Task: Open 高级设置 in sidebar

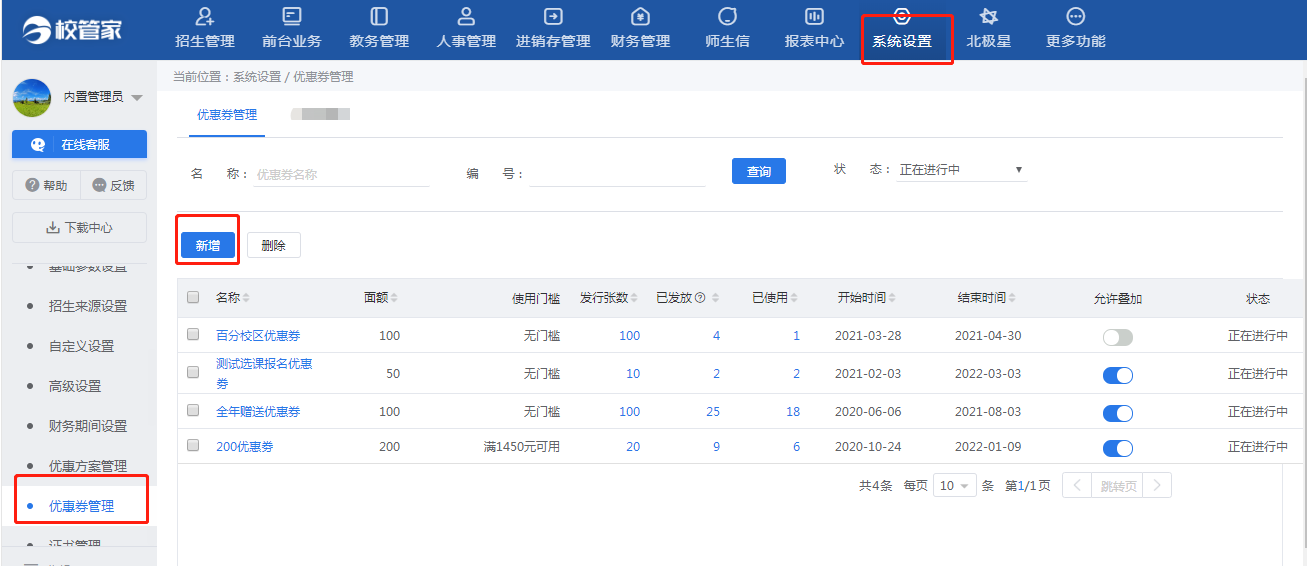Action: click(75, 386)
